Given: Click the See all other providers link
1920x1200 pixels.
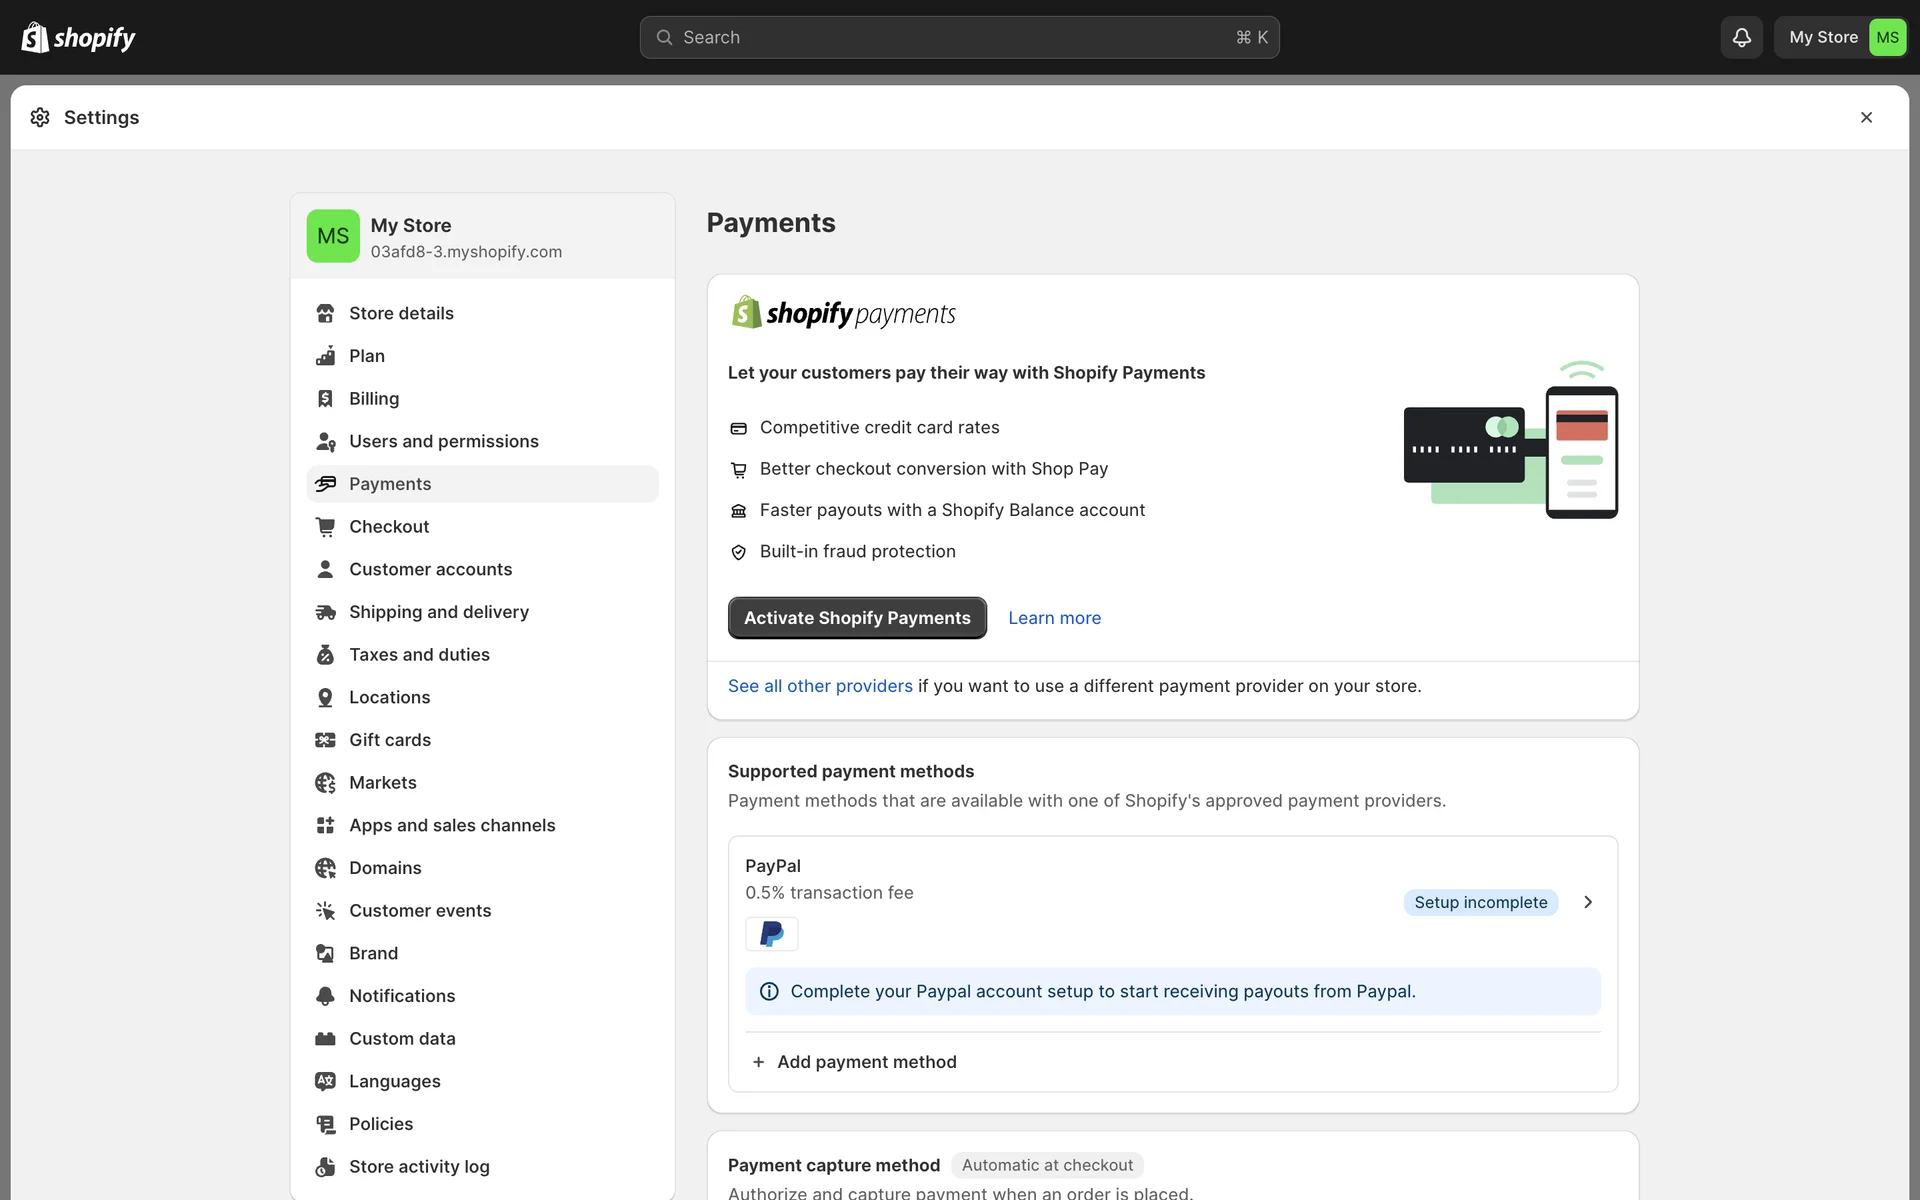Looking at the screenshot, I should point(820,686).
